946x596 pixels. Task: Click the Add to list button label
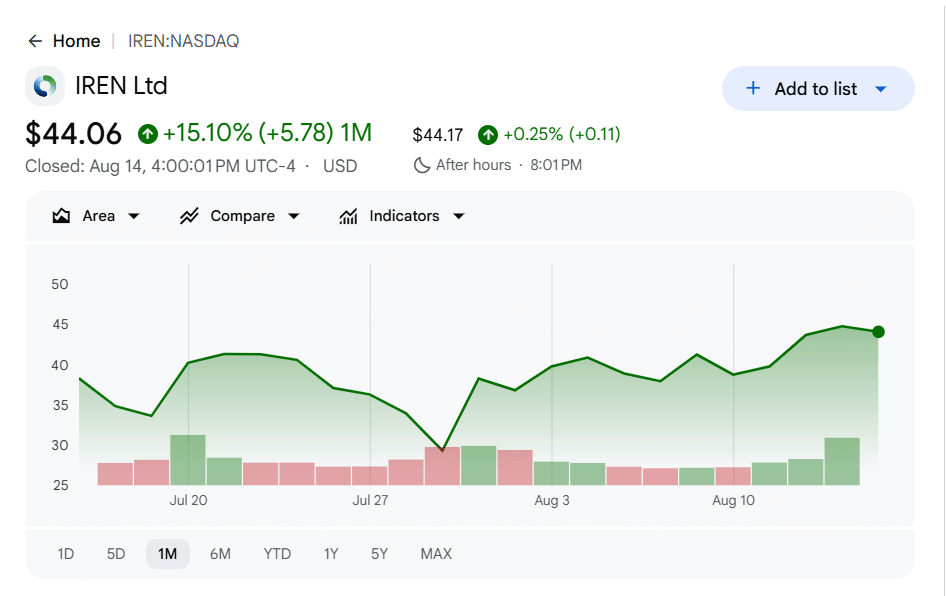(816, 89)
